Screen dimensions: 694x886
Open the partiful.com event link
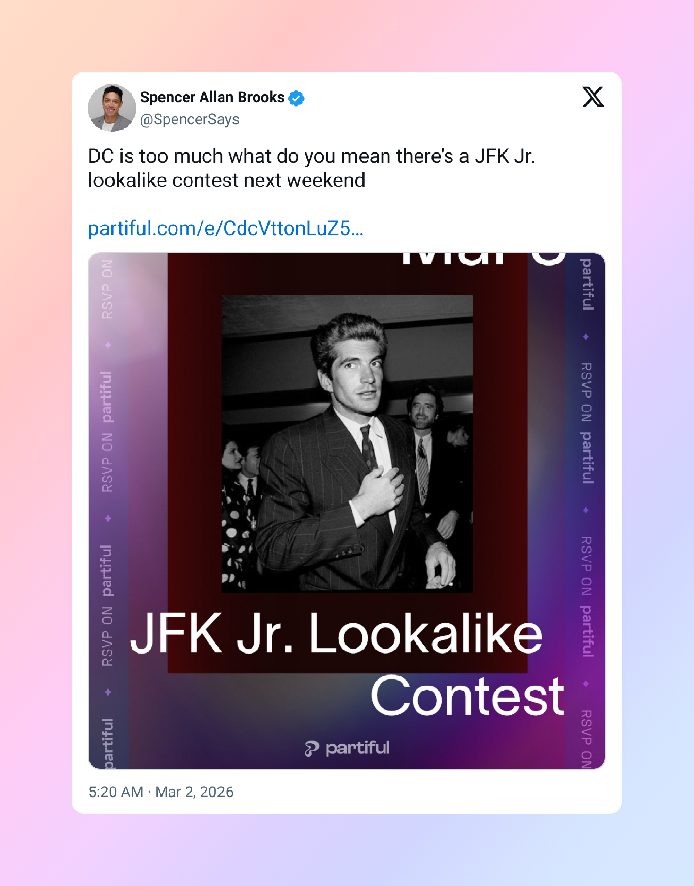click(x=225, y=228)
